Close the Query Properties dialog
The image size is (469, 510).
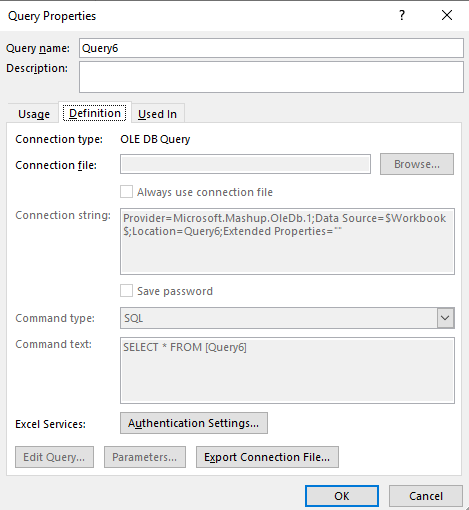pyautogui.click(x=447, y=15)
